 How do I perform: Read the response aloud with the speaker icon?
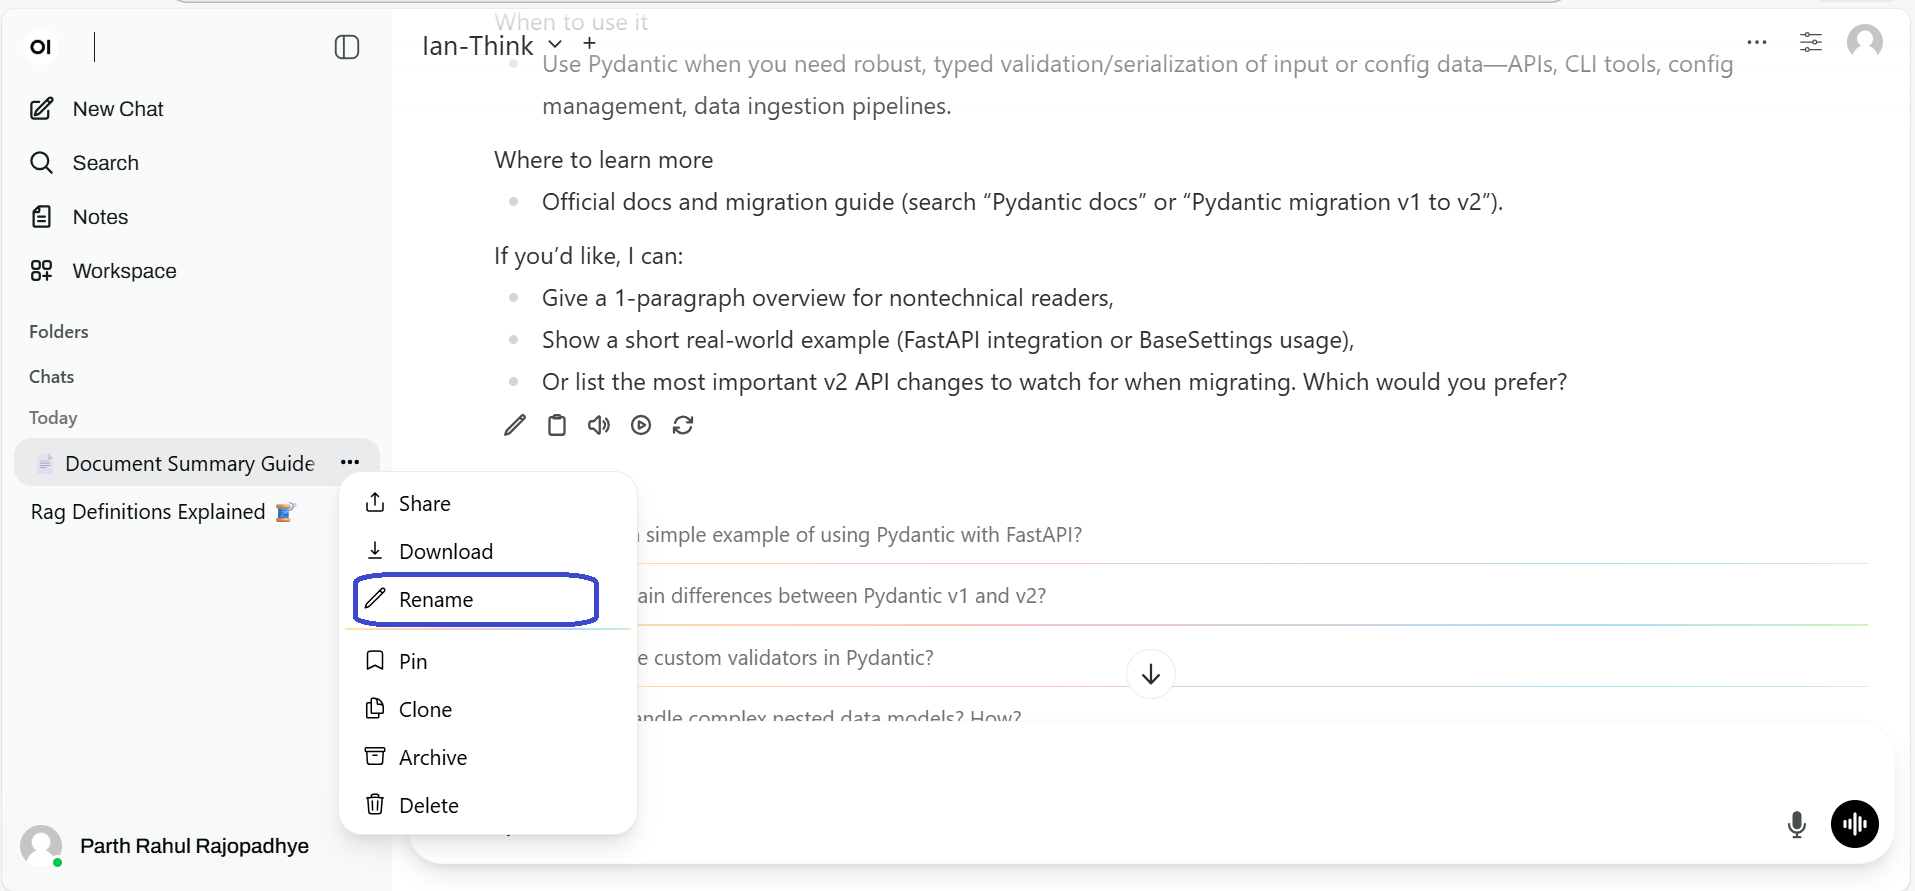click(599, 425)
